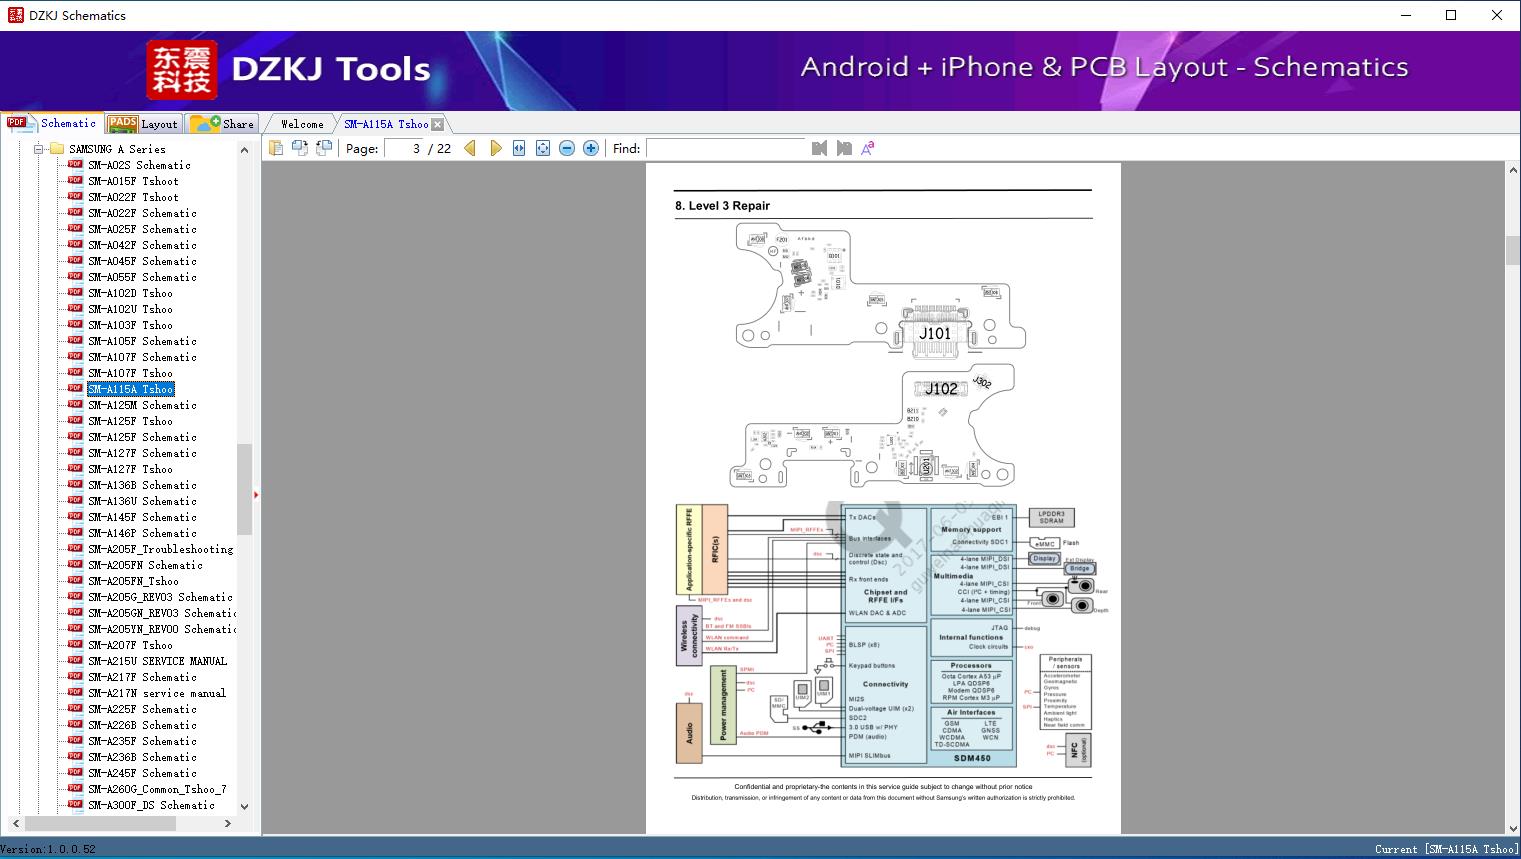Viewport: 1521px width, 859px height.
Task: Select SM-A215U SERVICE MANUAL
Action: (157, 661)
